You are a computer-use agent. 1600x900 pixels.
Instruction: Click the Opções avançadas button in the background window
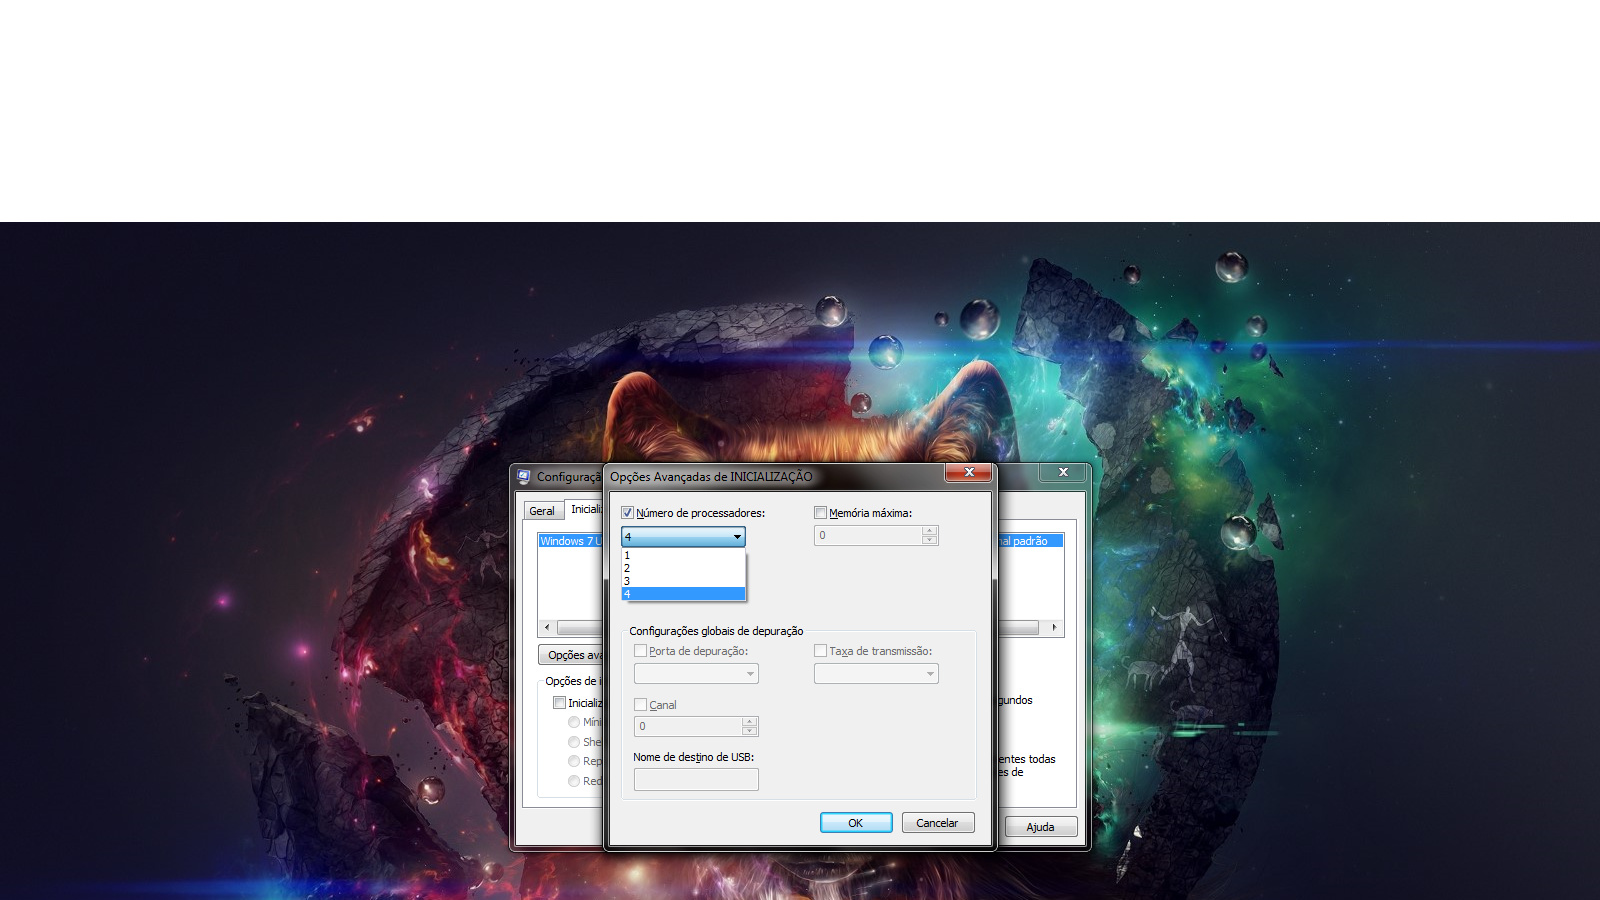point(572,655)
